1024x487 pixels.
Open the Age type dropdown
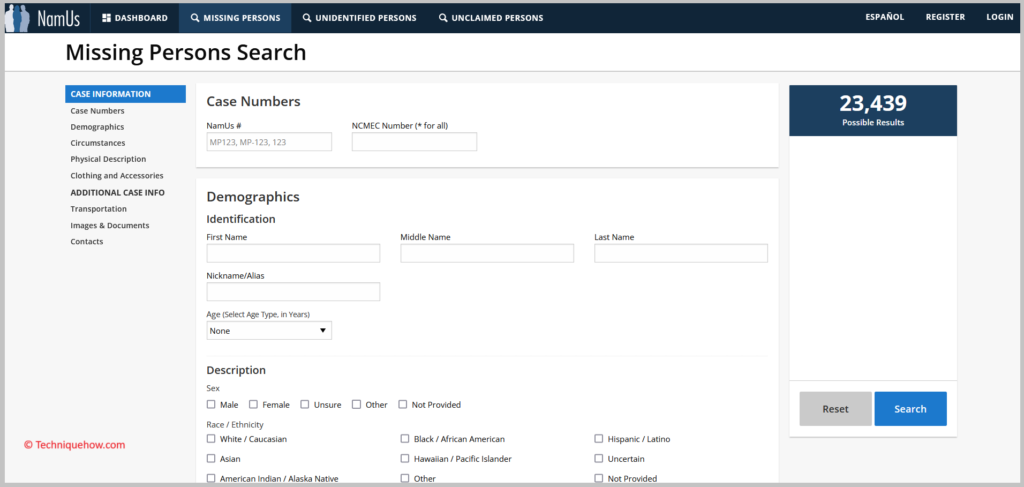click(269, 331)
